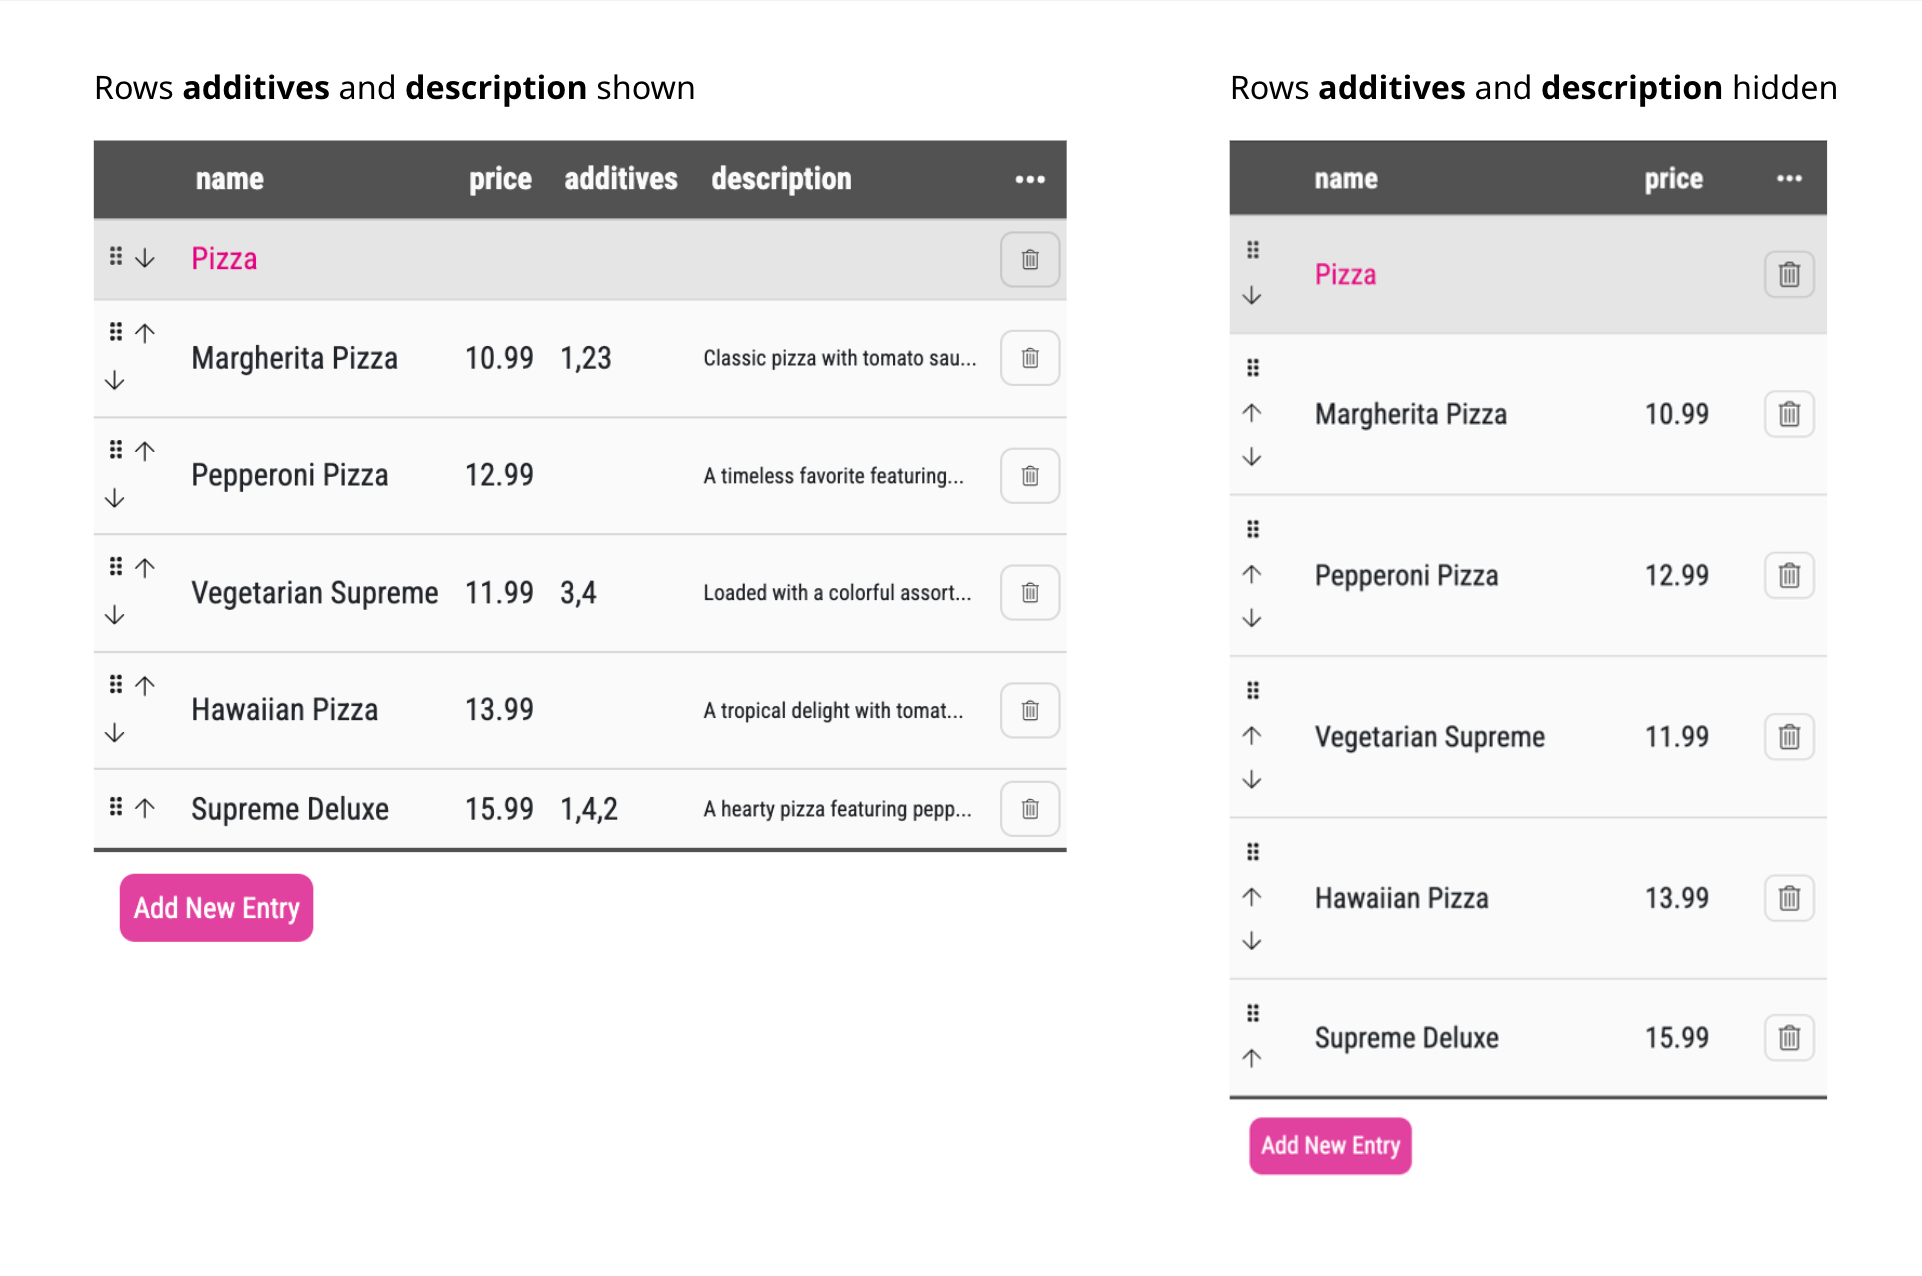Select the pink Pizza category name in left table

224,259
